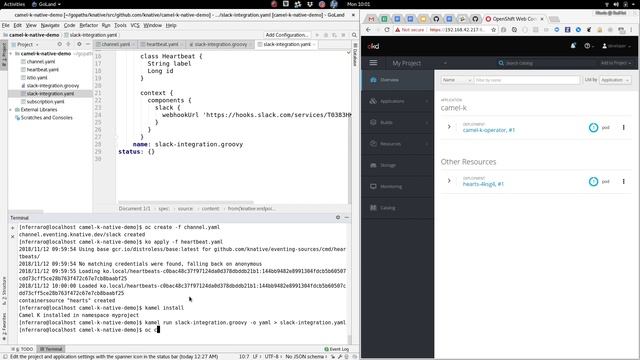The height and width of the screenshot is (360, 640).
Task: Close the terminal session with the X icon
Action: [x=13, y=236]
